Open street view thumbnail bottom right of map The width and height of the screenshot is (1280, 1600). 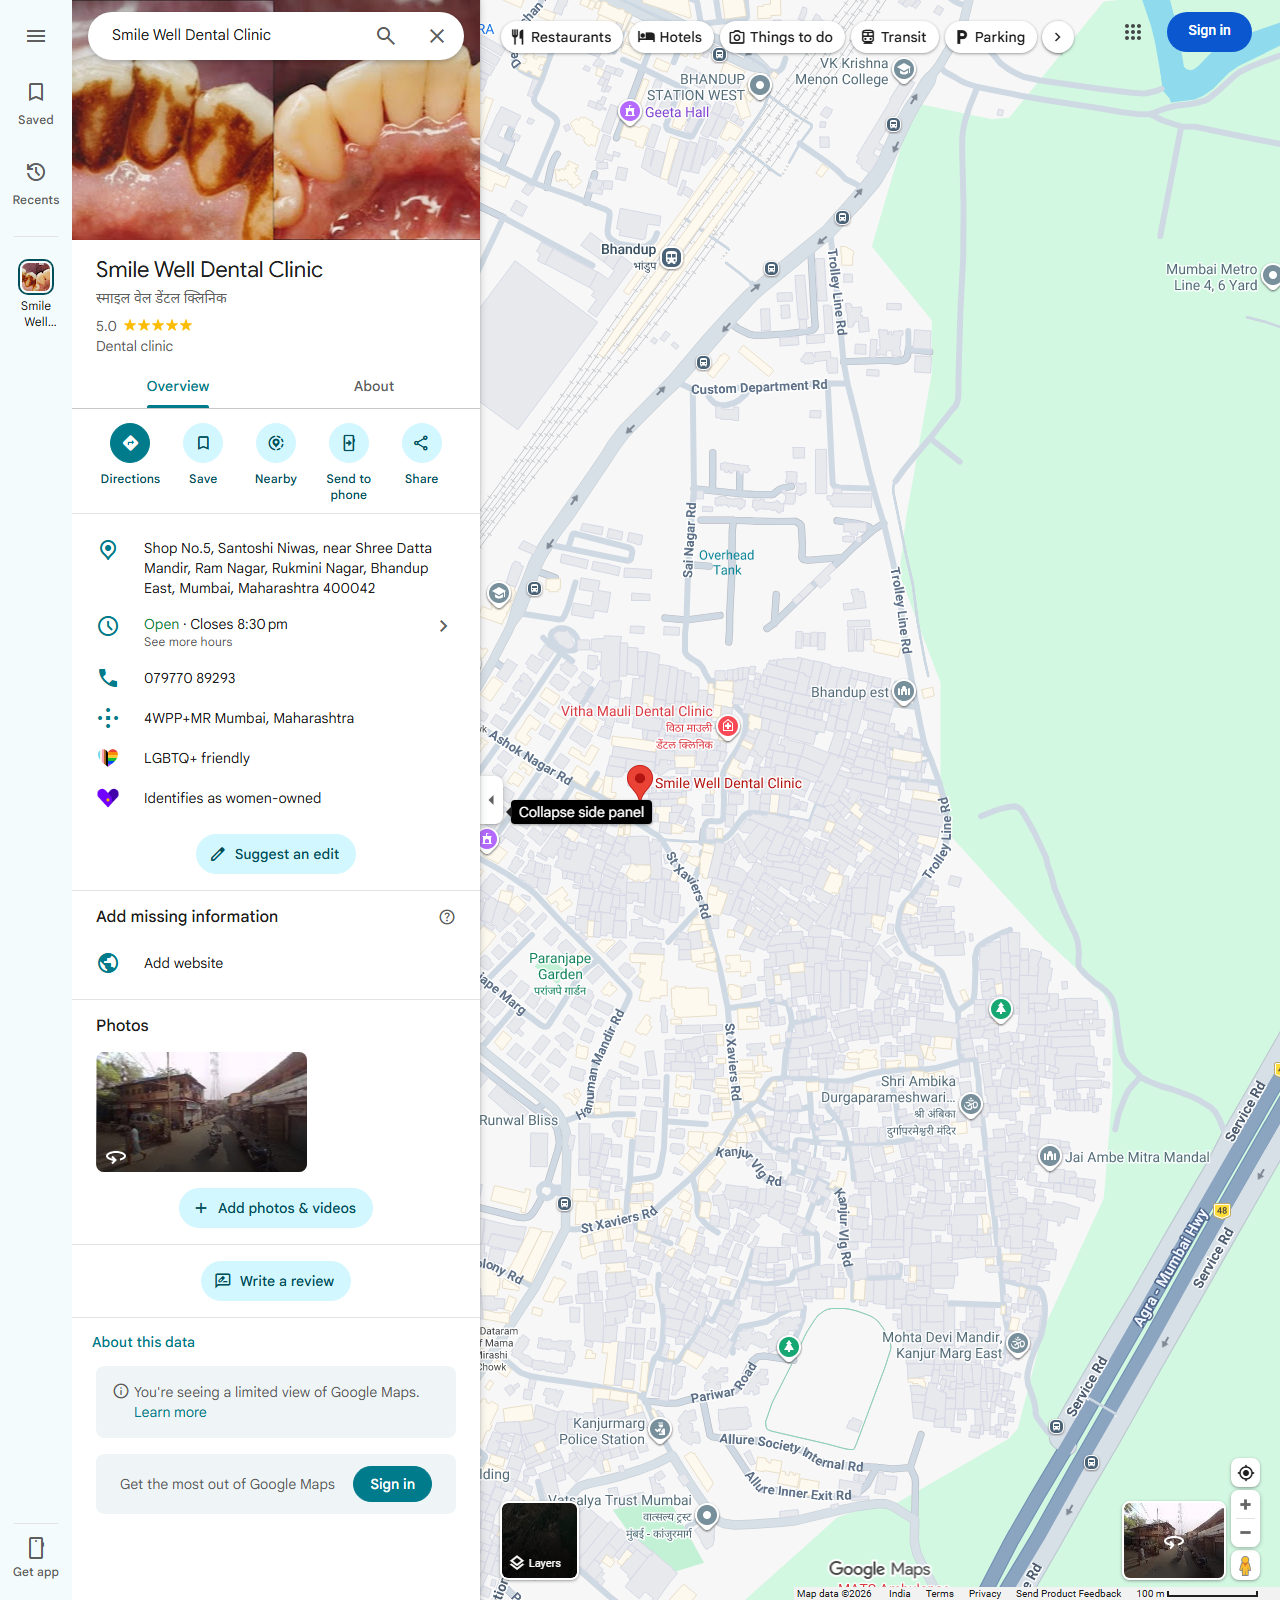pos(1174,1540)
